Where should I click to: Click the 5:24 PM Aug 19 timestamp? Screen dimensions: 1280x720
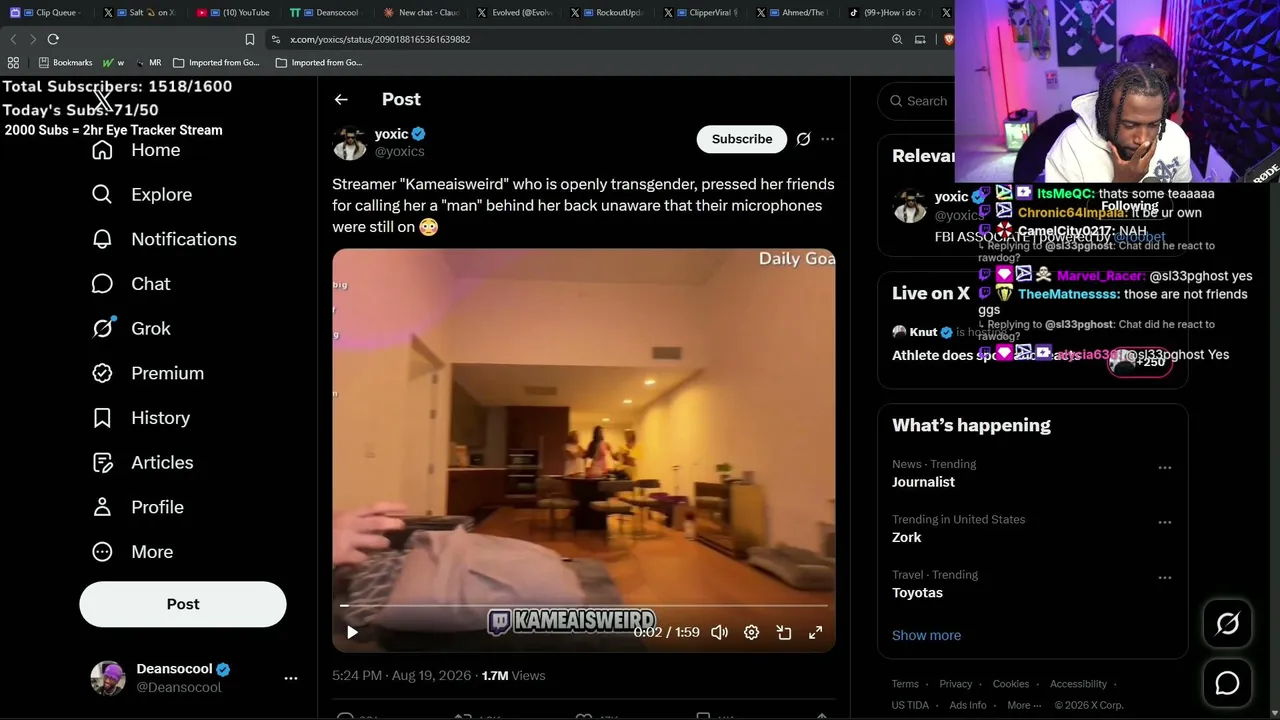[x=401, y=676]
